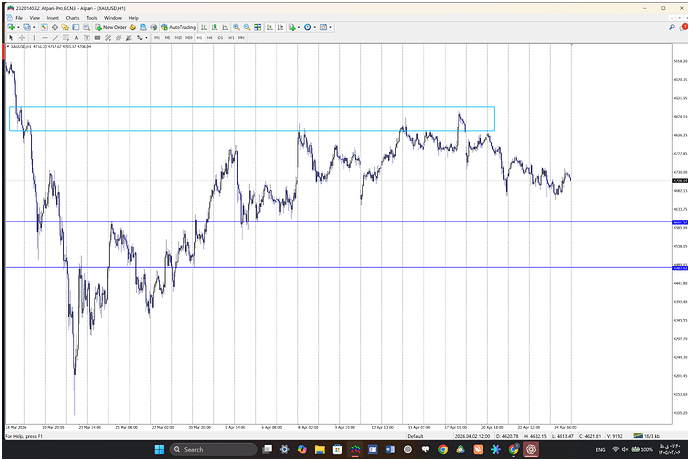Screen dimensions: 690x461
Task: Click the taskbar Search box
Action: coord(213,449)
